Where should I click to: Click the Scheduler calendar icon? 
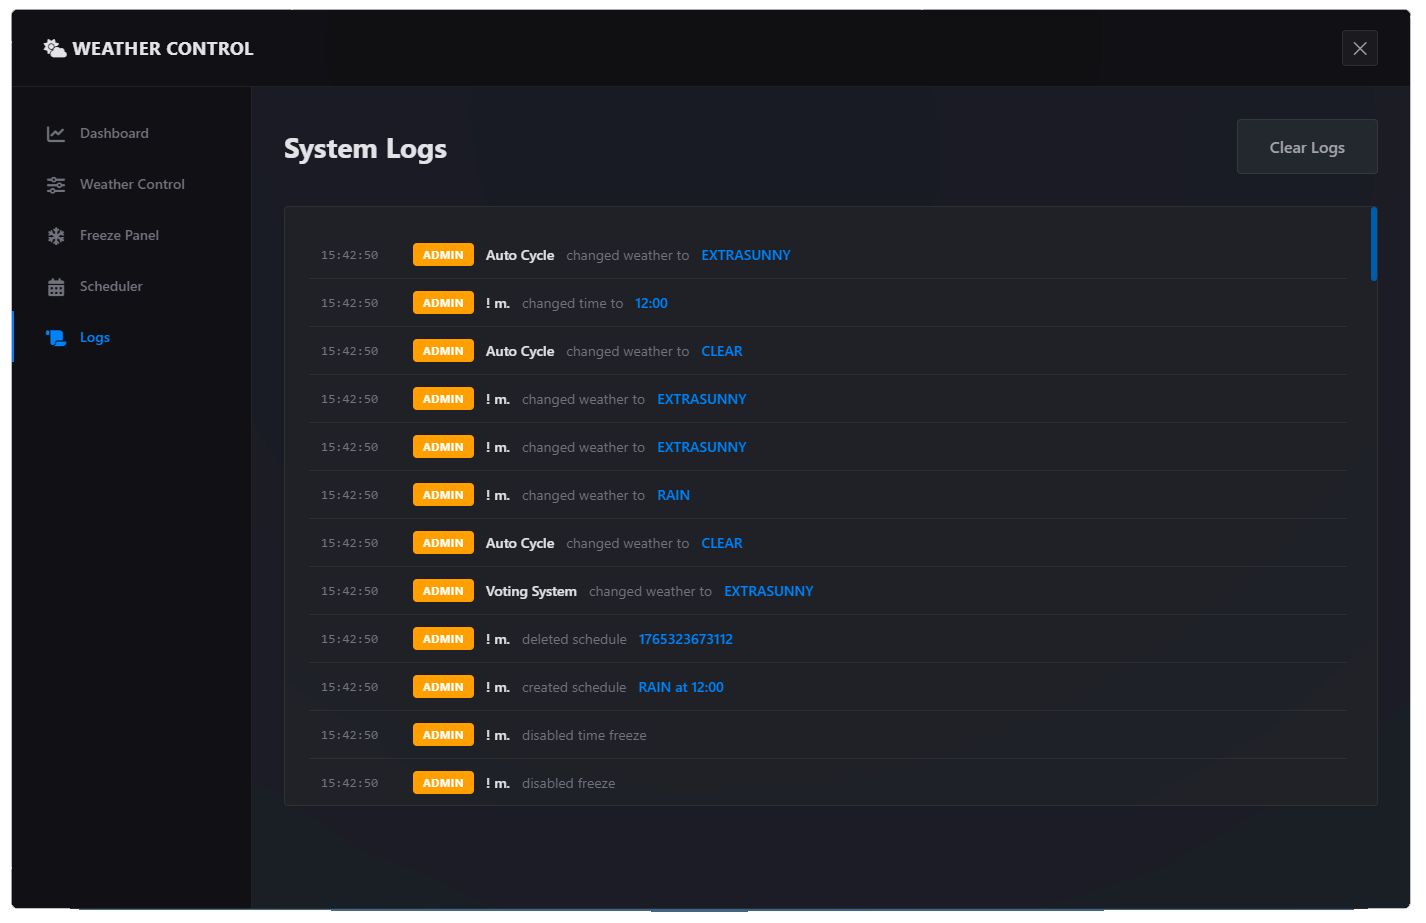click(56, 287)
